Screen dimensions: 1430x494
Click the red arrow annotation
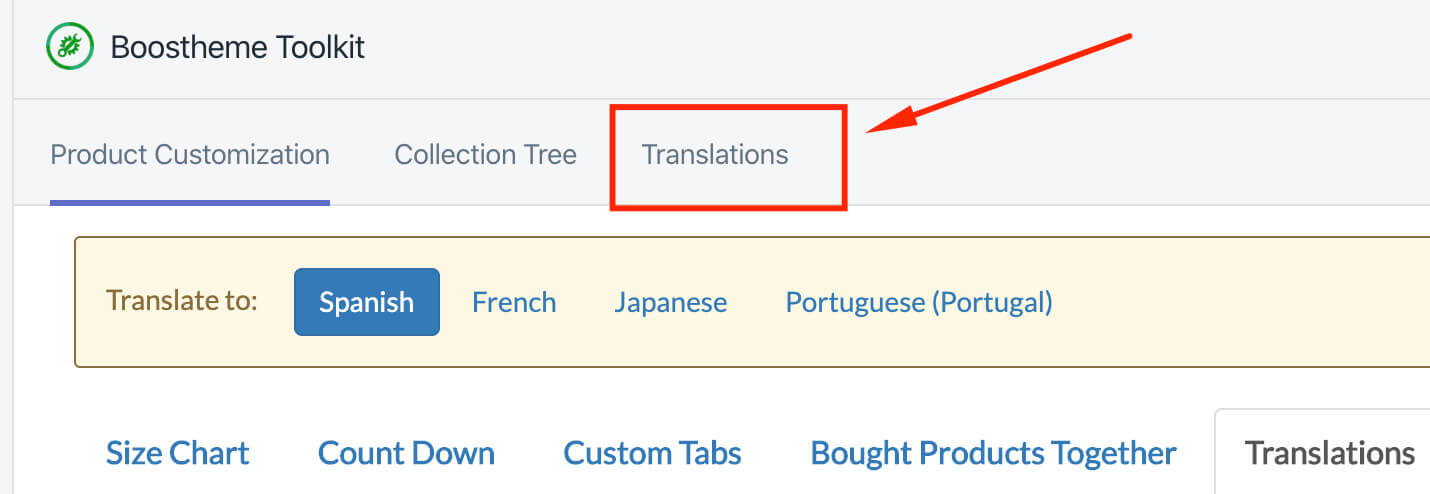(1000, 84)
